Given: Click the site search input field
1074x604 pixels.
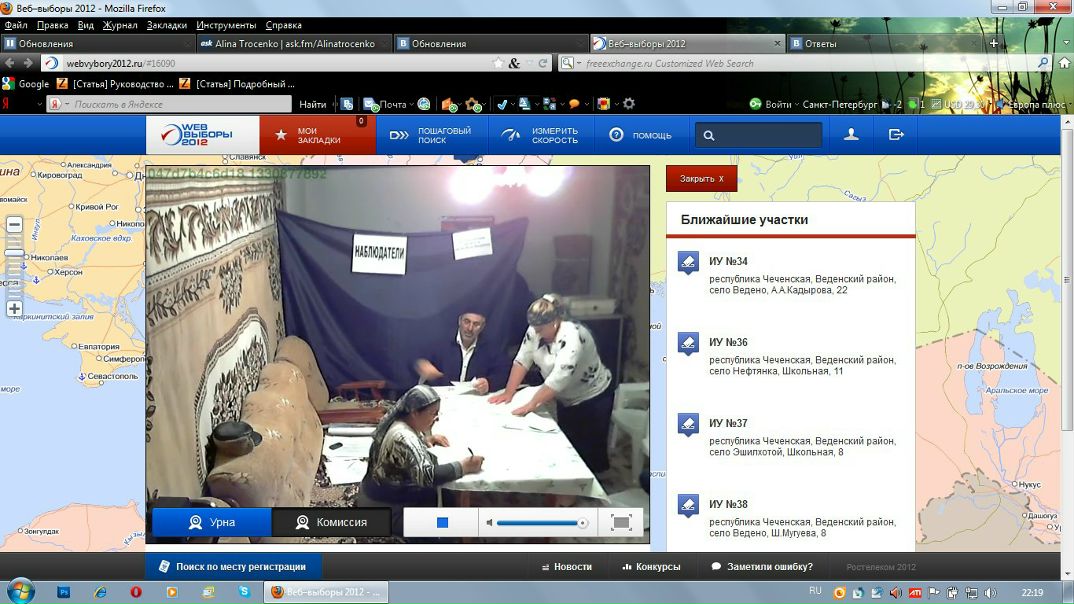Looking at the screenshot, I should point(768,135).
